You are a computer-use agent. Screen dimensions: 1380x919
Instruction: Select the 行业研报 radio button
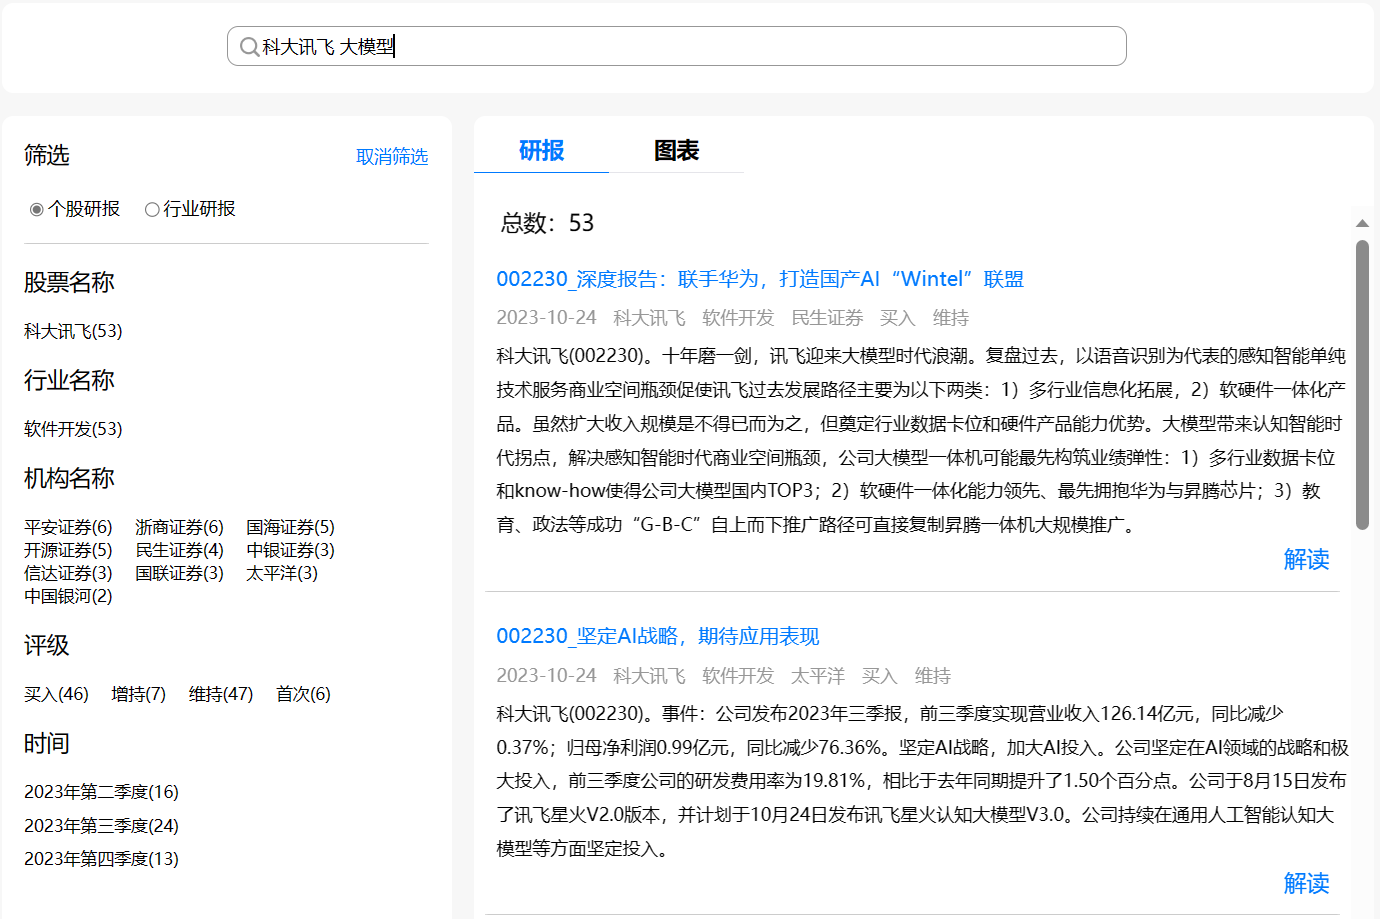point(152,209)
